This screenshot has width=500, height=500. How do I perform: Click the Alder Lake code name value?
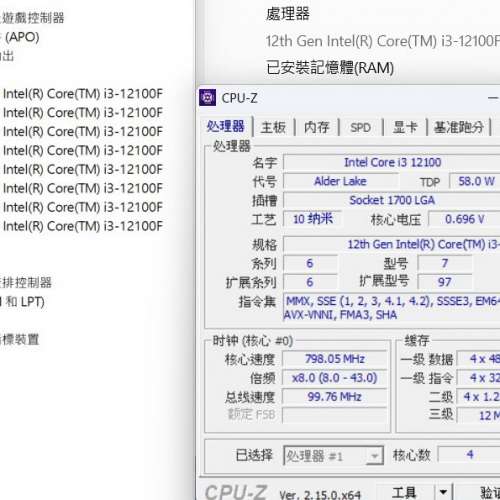(340, 181)
